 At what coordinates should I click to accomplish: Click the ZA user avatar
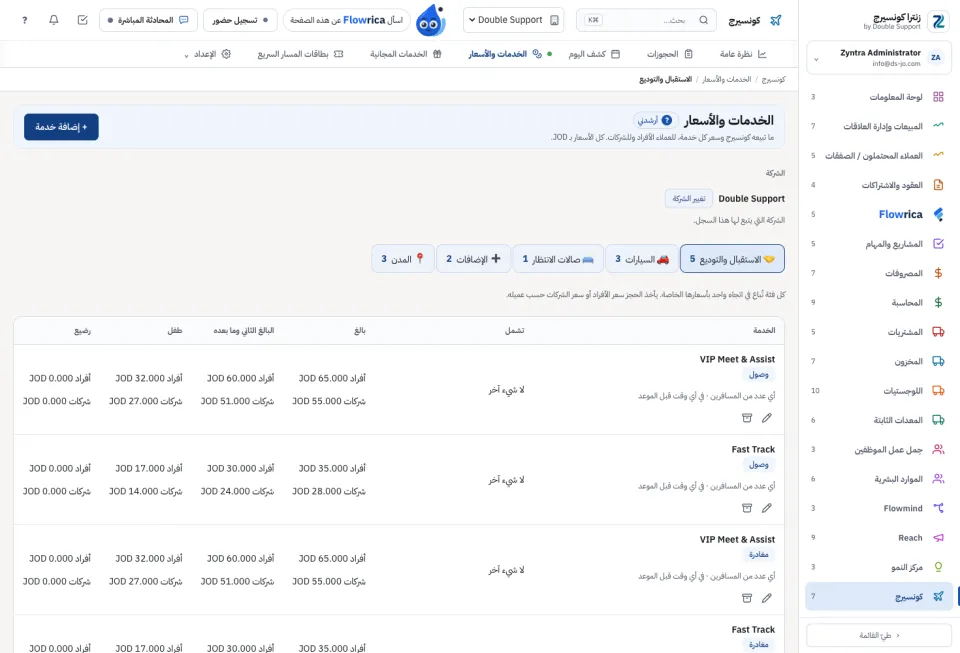point(936,58)
